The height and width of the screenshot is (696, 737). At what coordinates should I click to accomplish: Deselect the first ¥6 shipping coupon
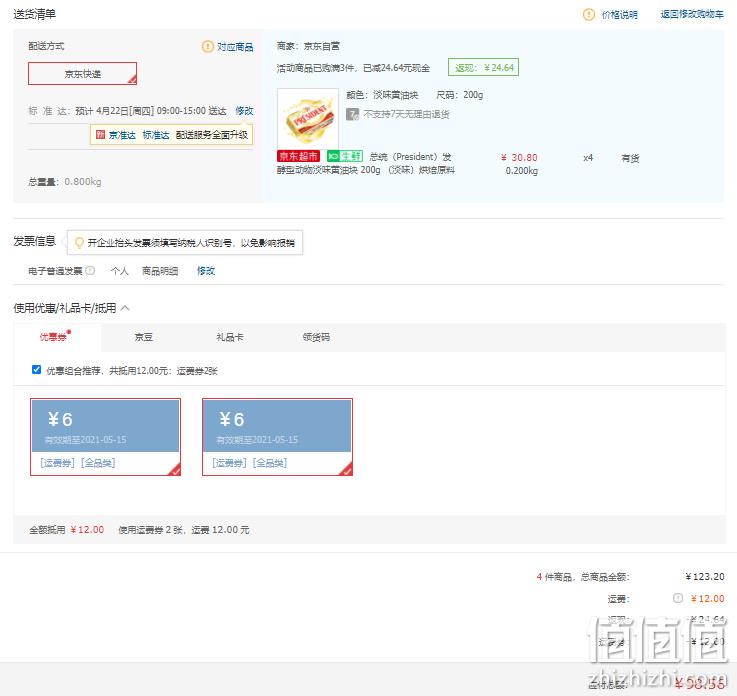[106, 437]
